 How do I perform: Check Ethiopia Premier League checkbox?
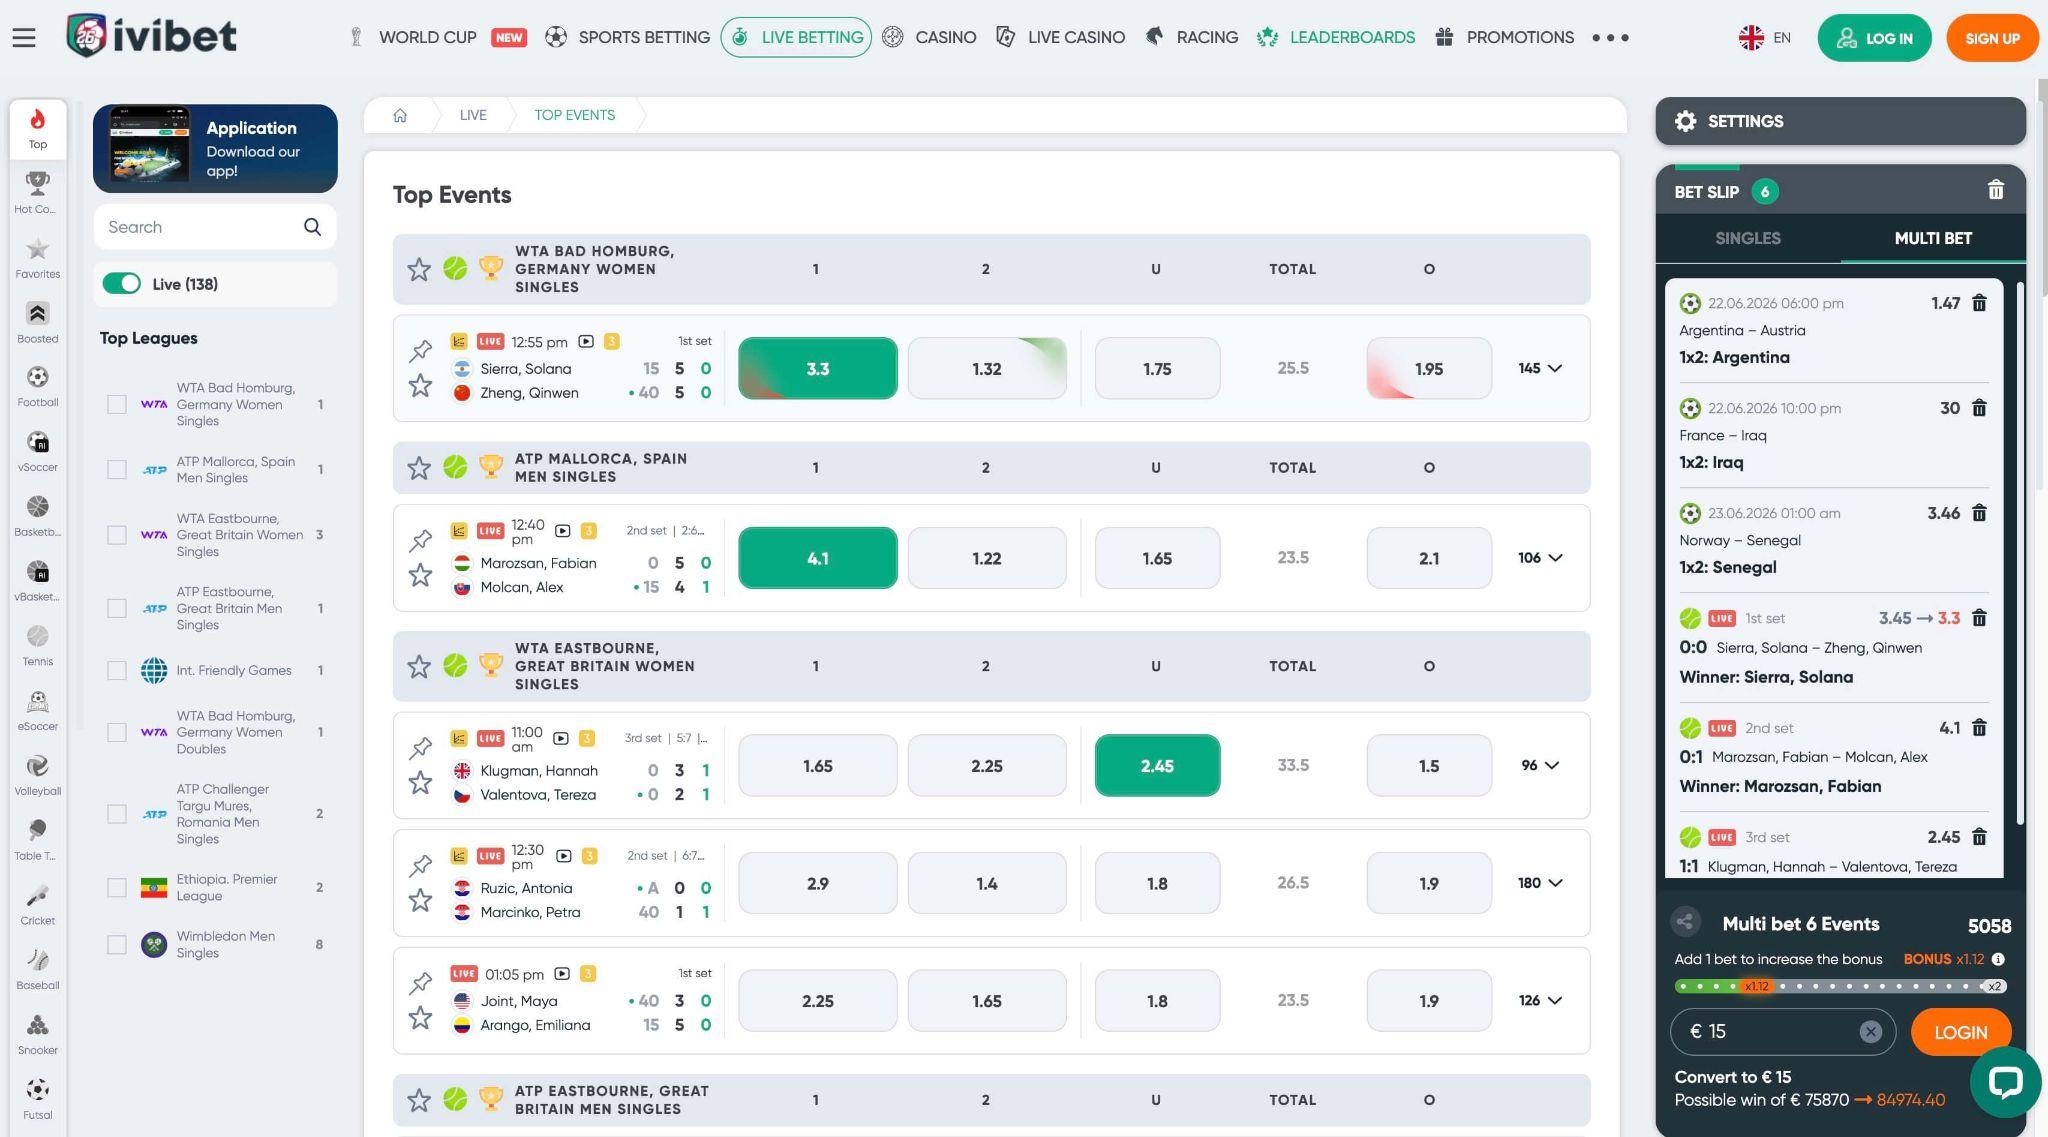[117, 887]
